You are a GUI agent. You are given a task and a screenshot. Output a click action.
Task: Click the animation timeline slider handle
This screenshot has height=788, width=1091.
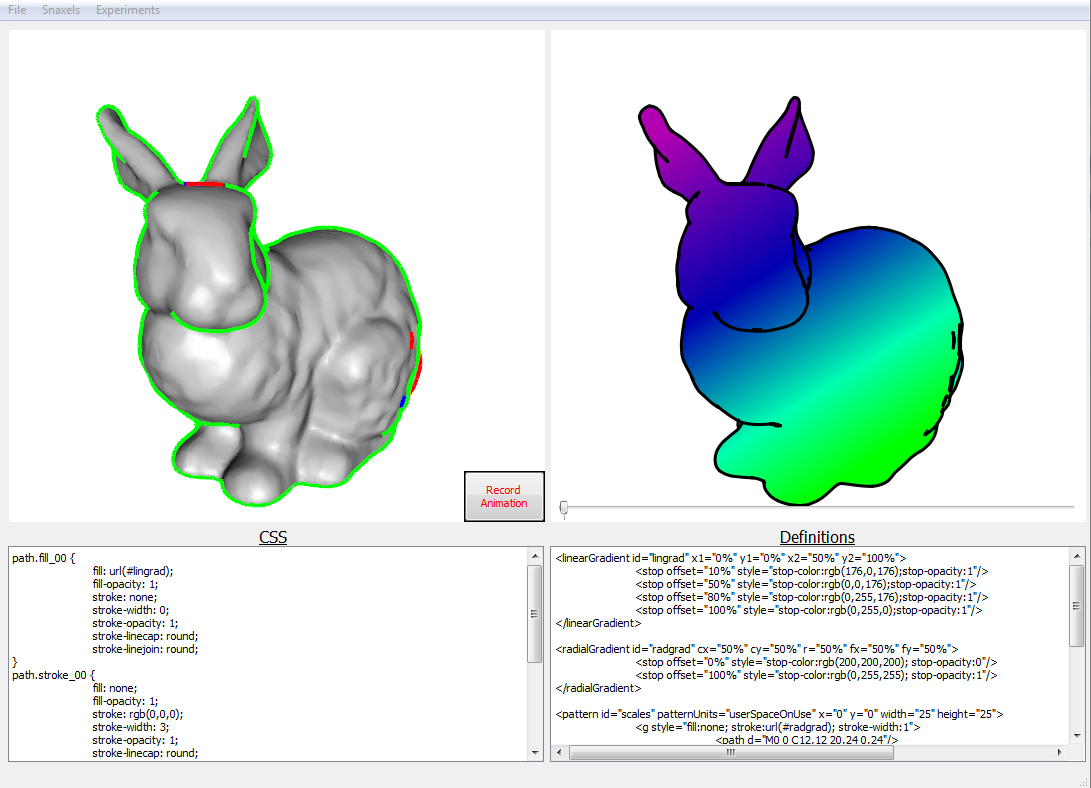[x=564, y=508]
